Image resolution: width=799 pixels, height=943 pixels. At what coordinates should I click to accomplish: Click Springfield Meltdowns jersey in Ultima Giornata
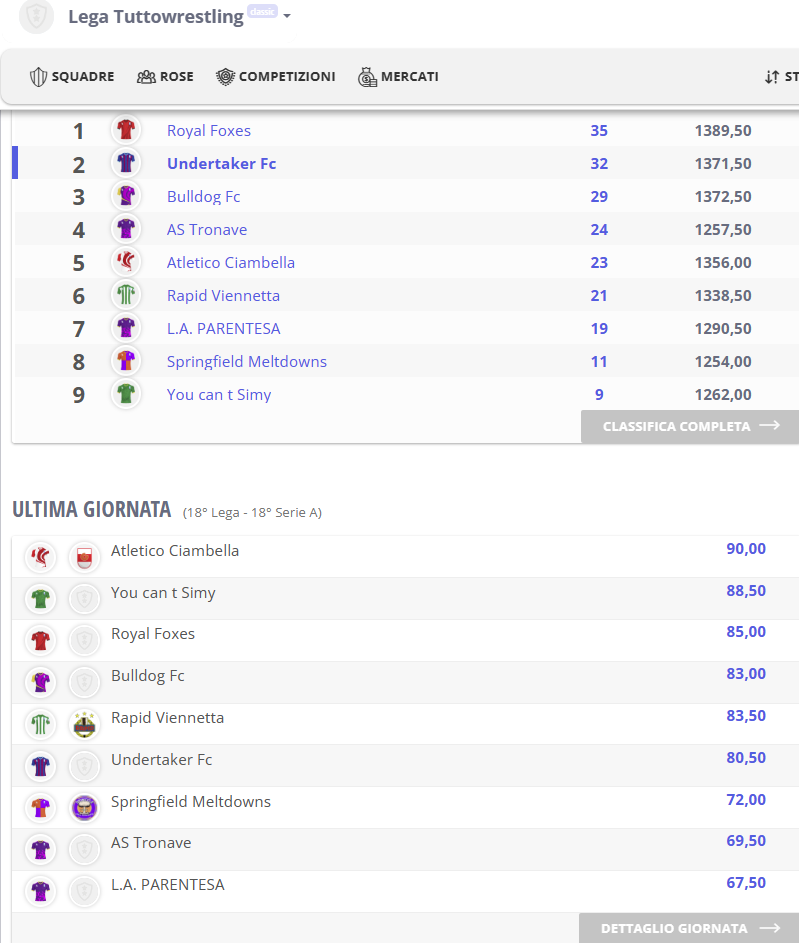(x=40, y=808)
